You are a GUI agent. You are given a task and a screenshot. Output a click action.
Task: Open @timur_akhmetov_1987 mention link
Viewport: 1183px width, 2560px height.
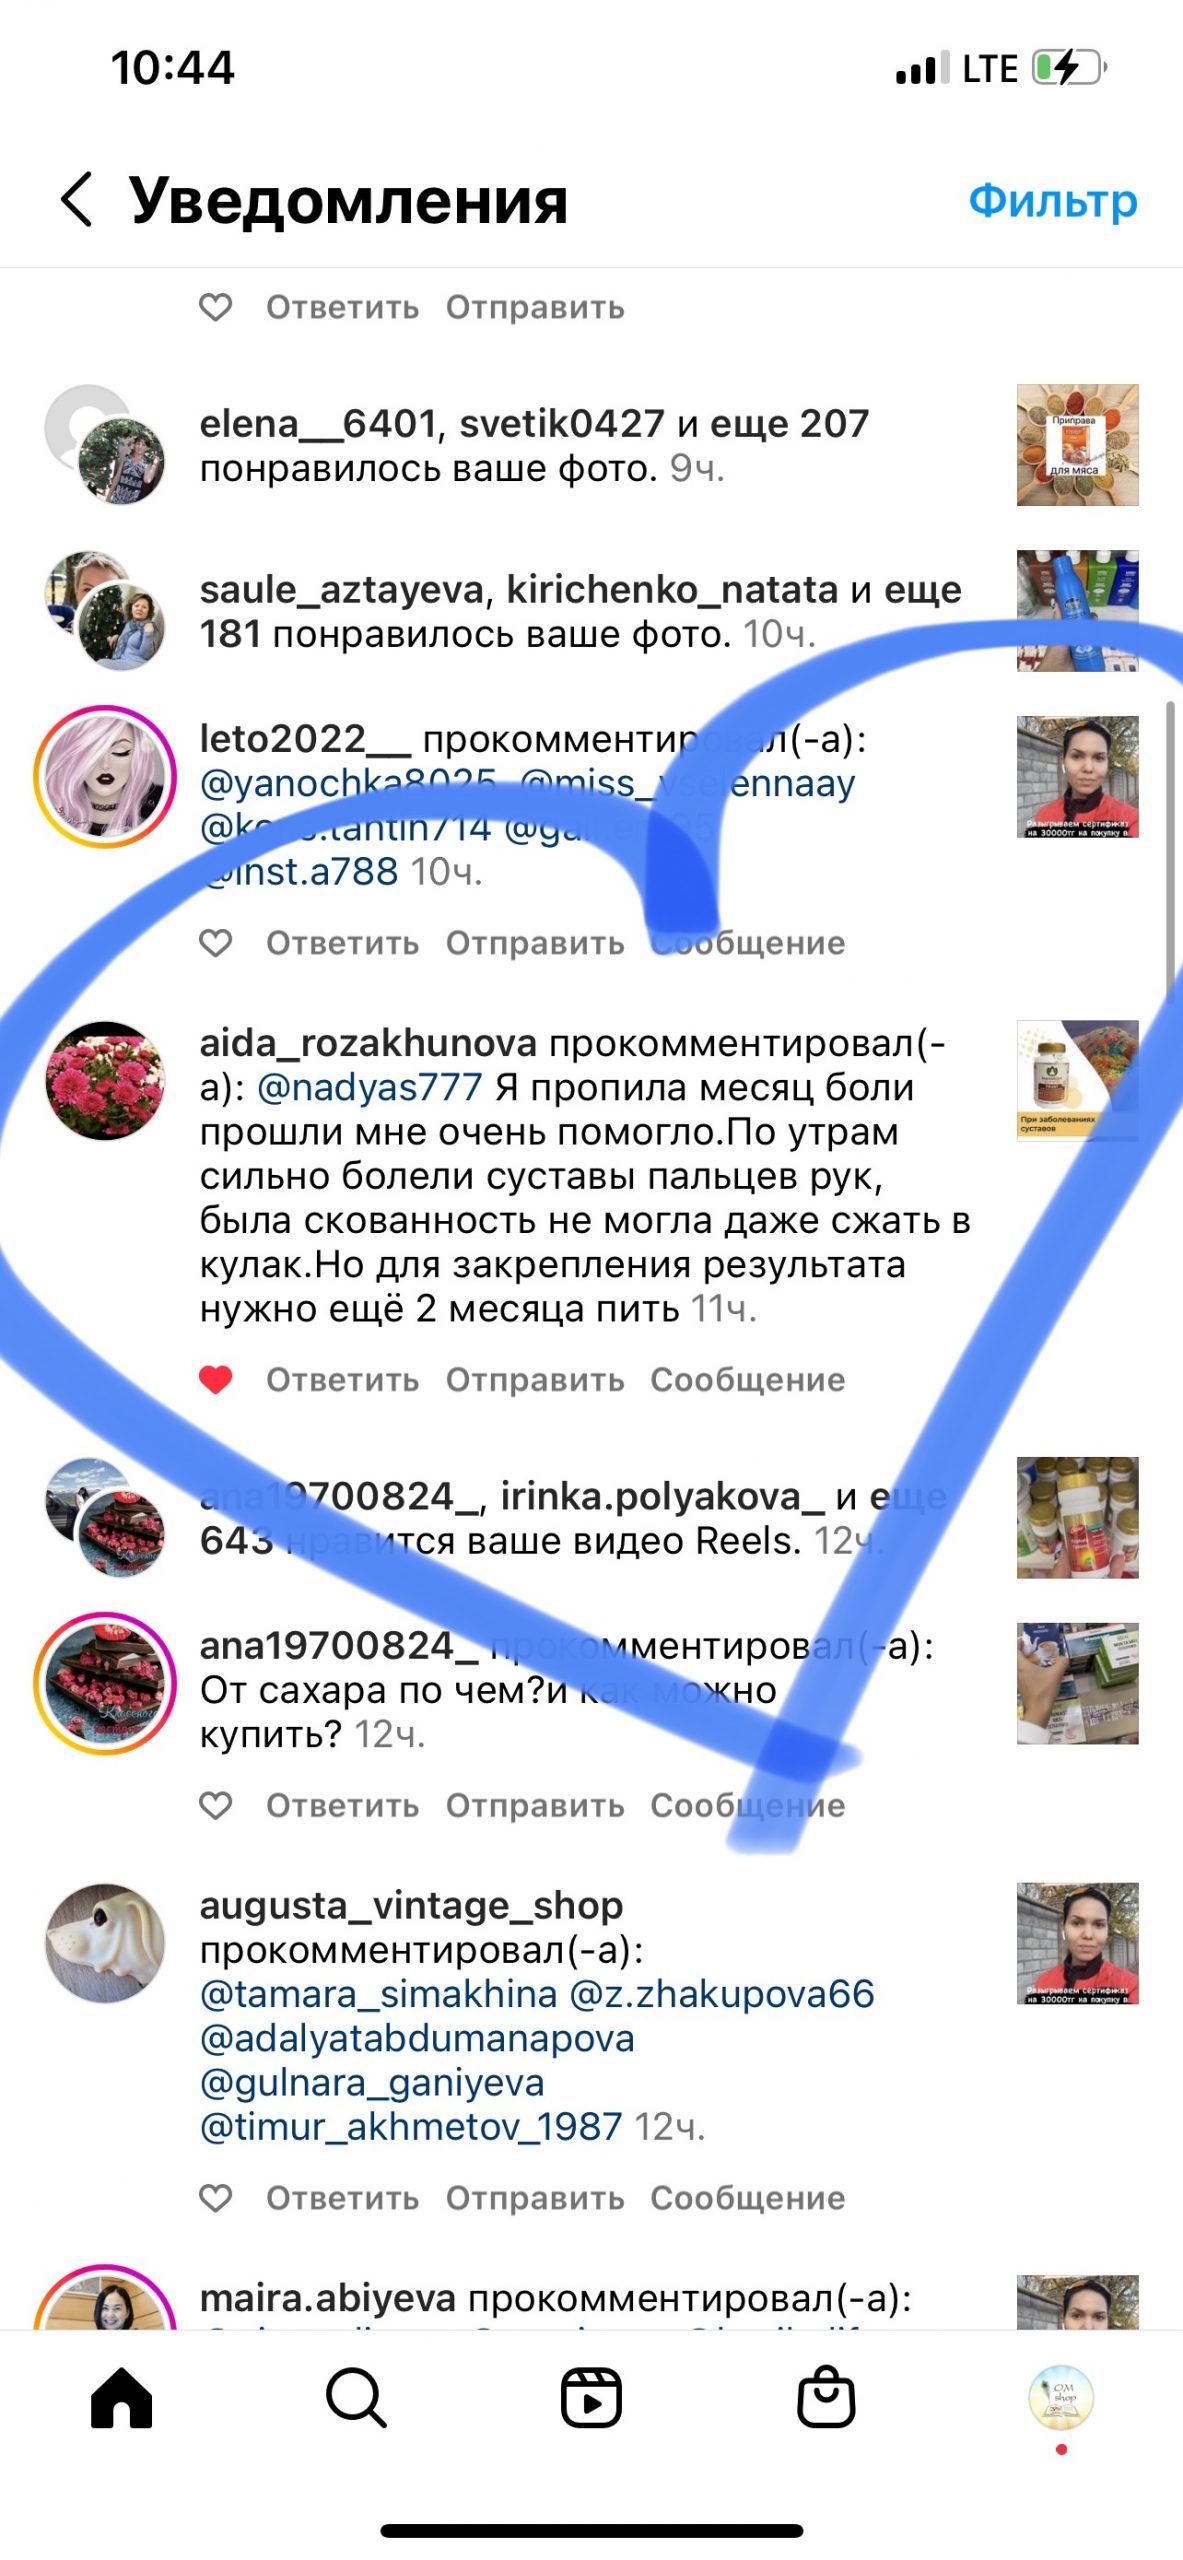coord(411,2126)
